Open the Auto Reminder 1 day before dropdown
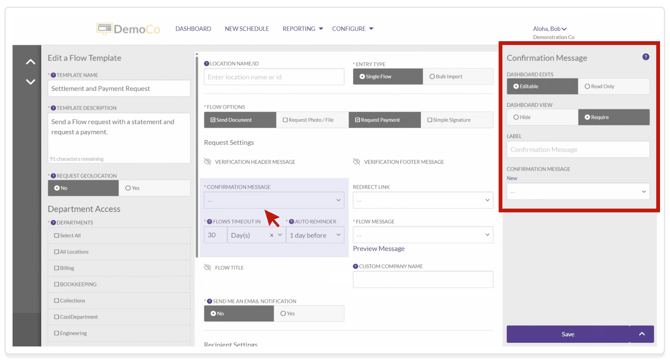The width and height of the screenshot is (670, 364). pos(315,235)
